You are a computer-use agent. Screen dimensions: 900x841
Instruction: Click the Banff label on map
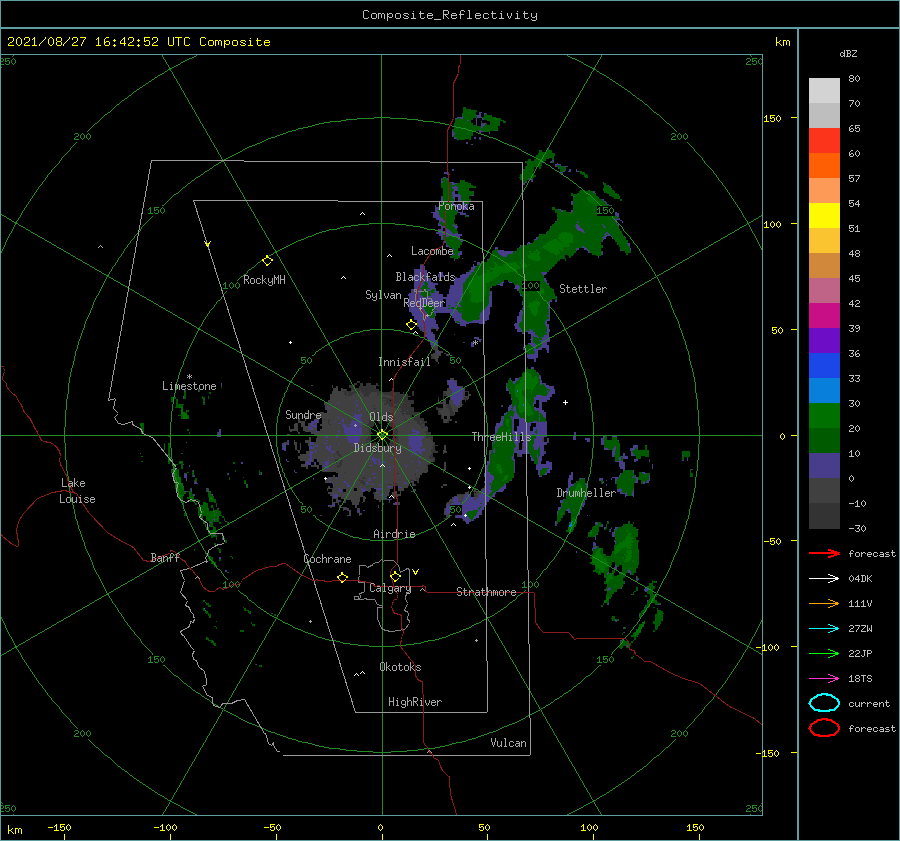click(165, 557)
